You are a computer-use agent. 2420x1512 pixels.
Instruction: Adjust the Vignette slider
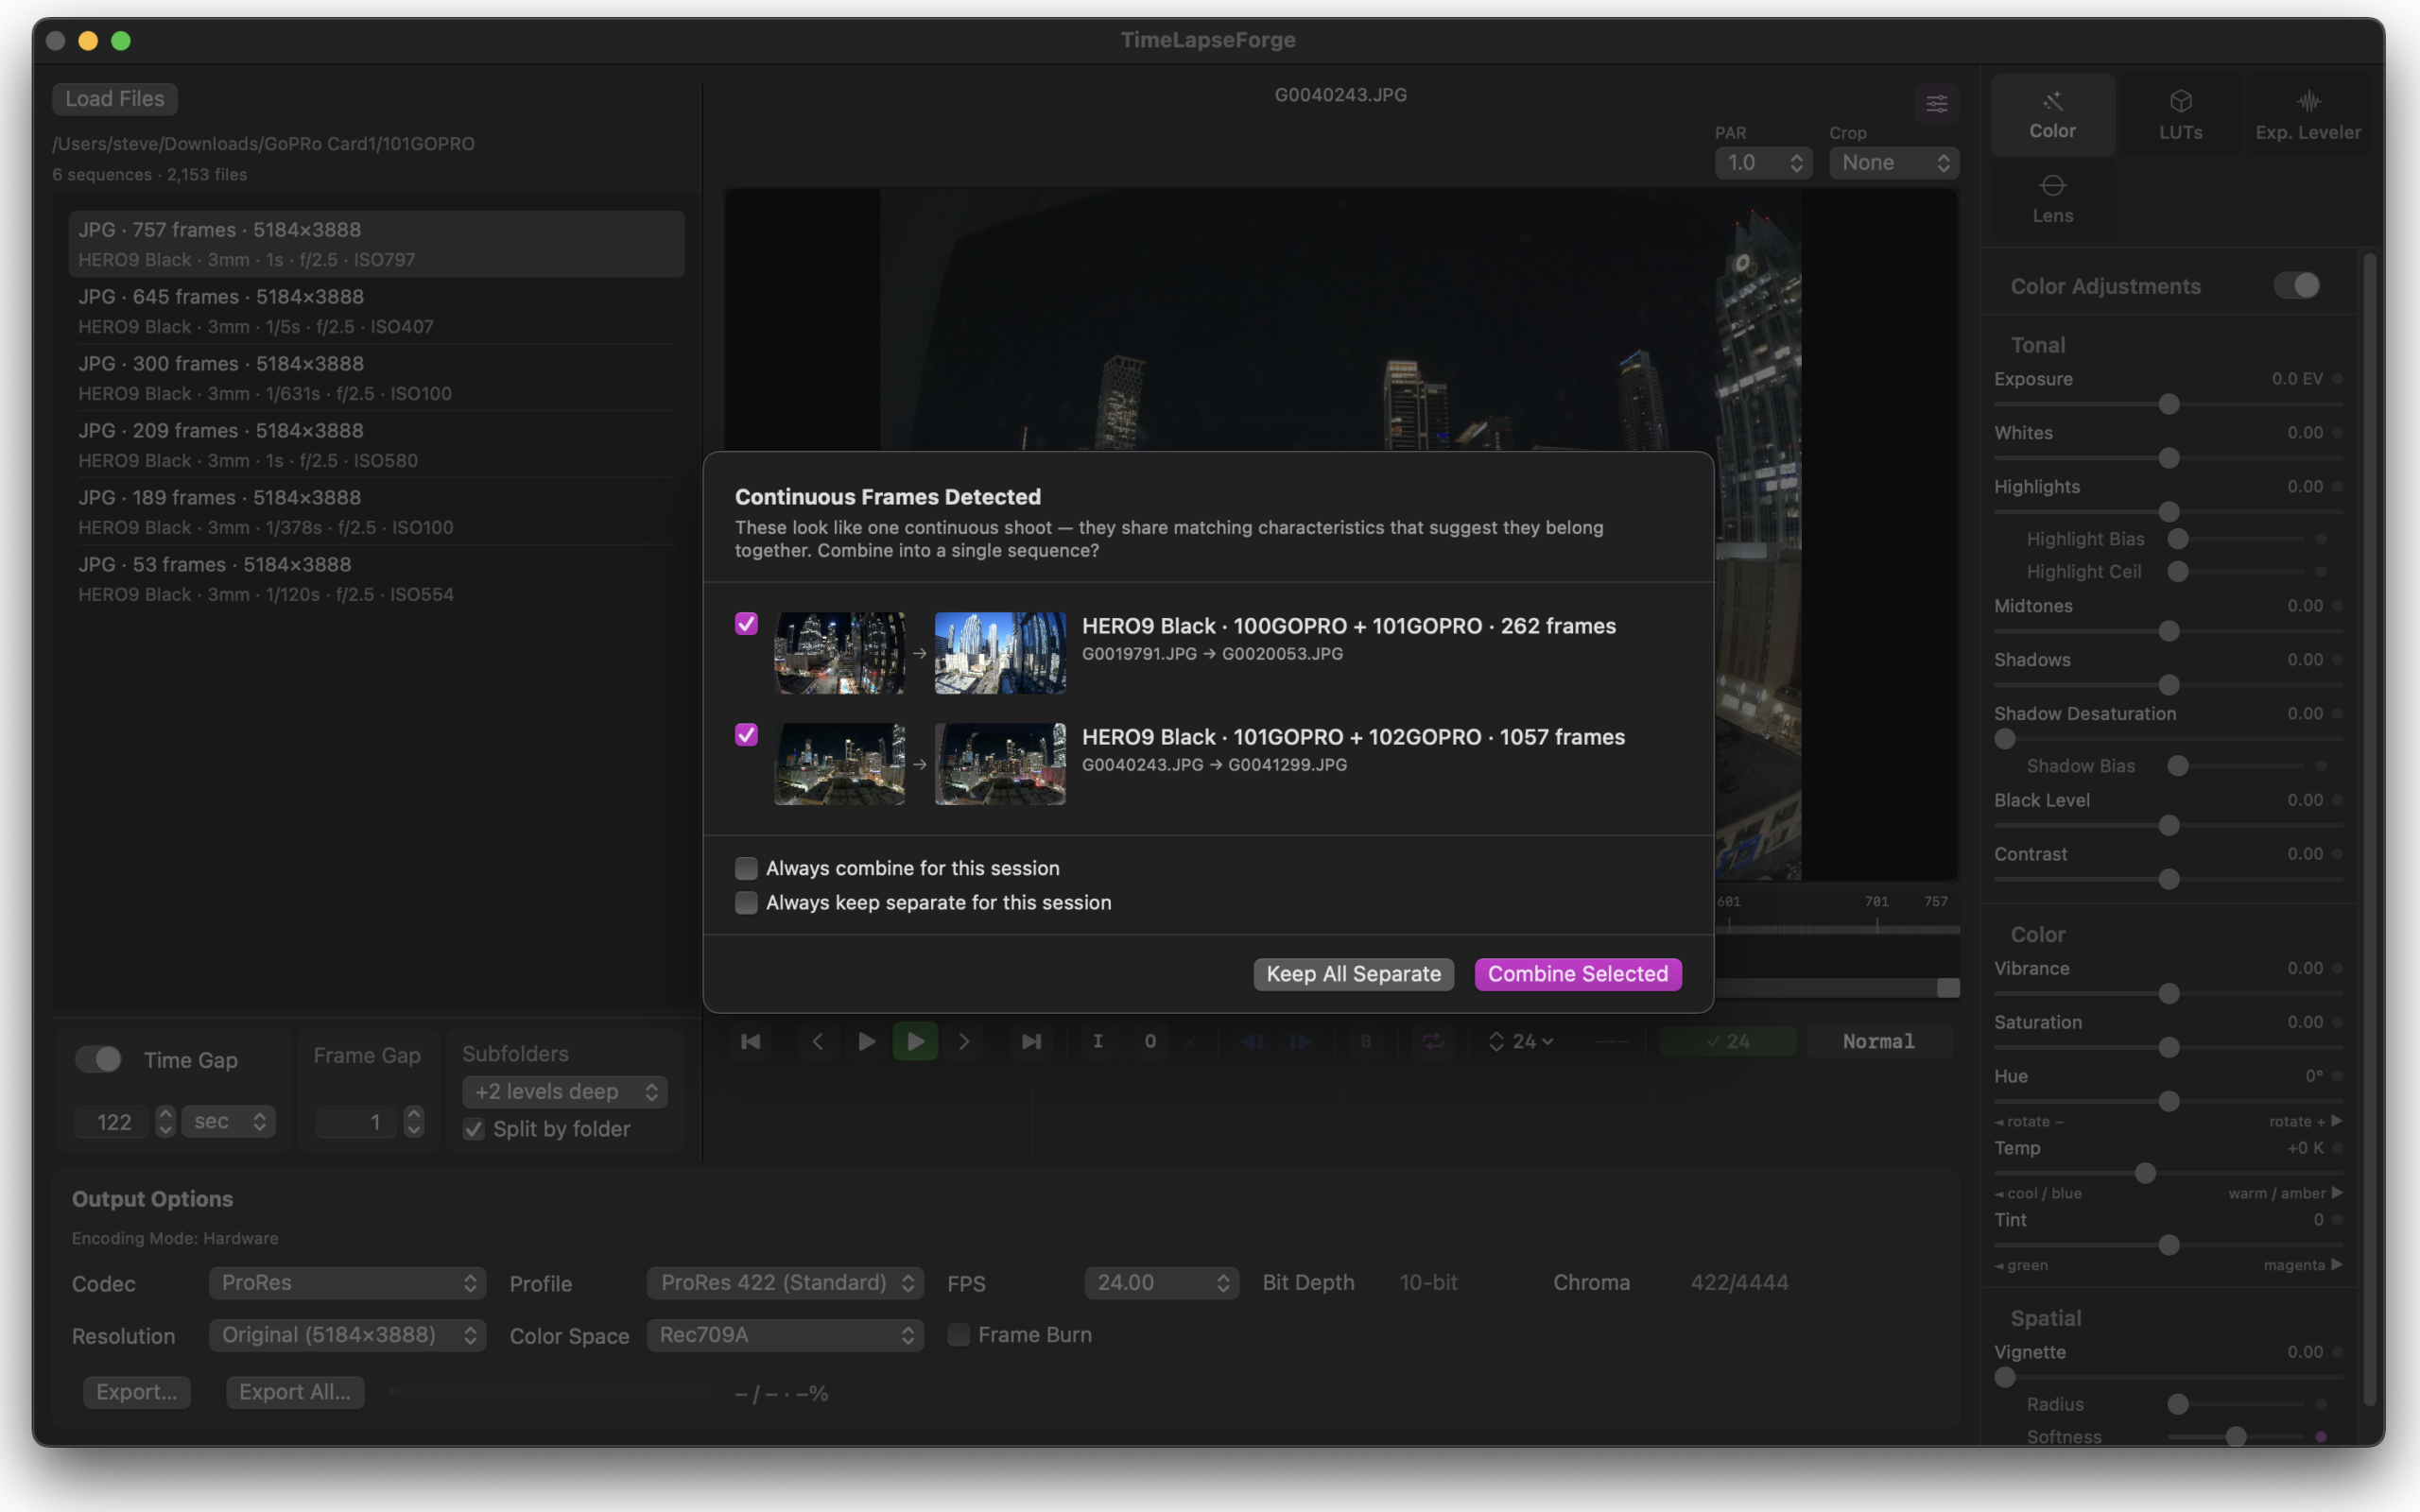pos(2168,1377)
